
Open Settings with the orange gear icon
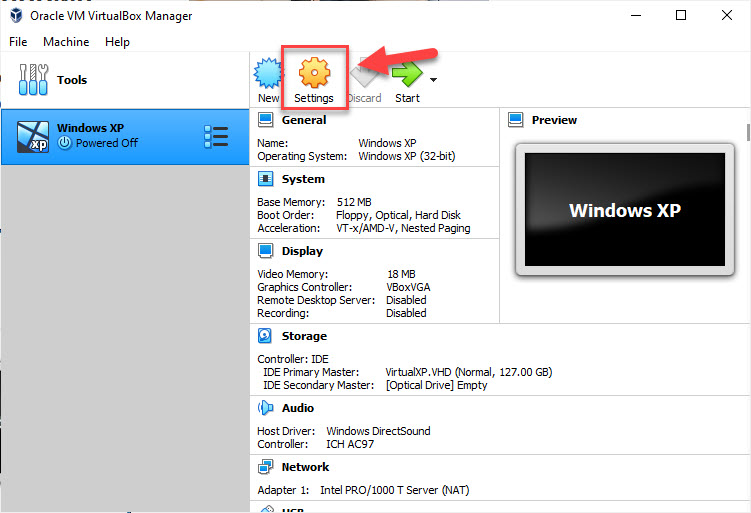[314, 72]
